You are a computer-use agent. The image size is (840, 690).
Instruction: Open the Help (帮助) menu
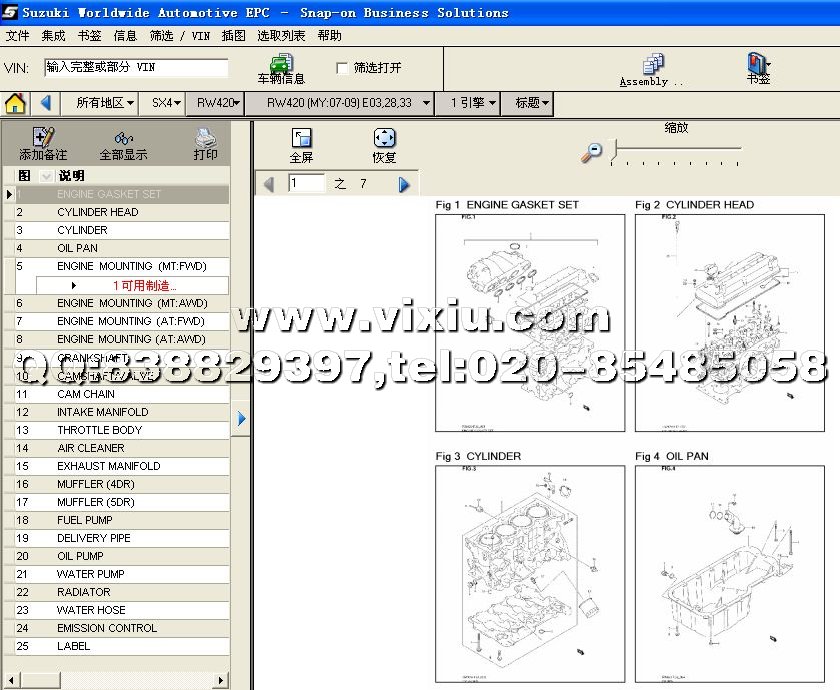(x=329, y=35)
